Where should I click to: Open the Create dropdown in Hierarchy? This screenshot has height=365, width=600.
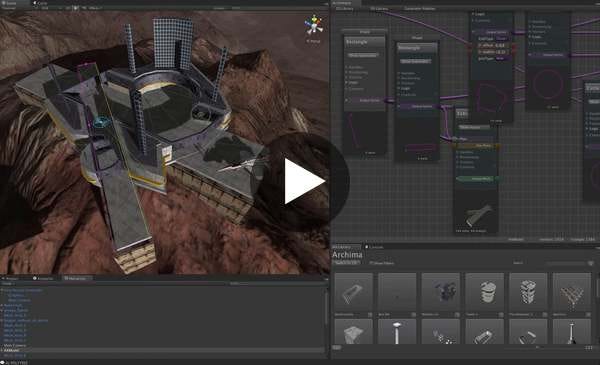8,284
